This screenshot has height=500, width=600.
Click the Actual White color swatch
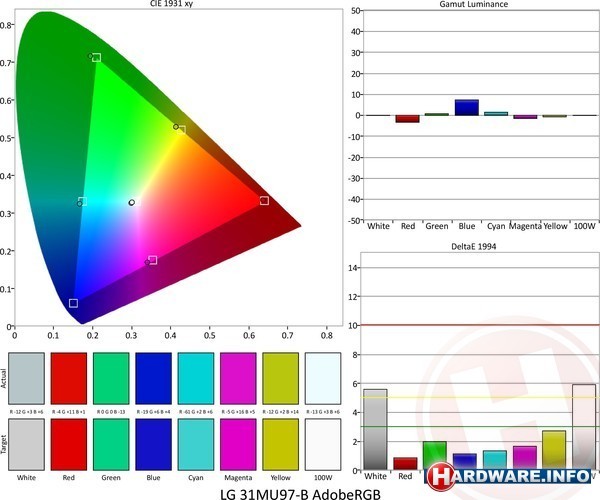[x=26, y=378]
